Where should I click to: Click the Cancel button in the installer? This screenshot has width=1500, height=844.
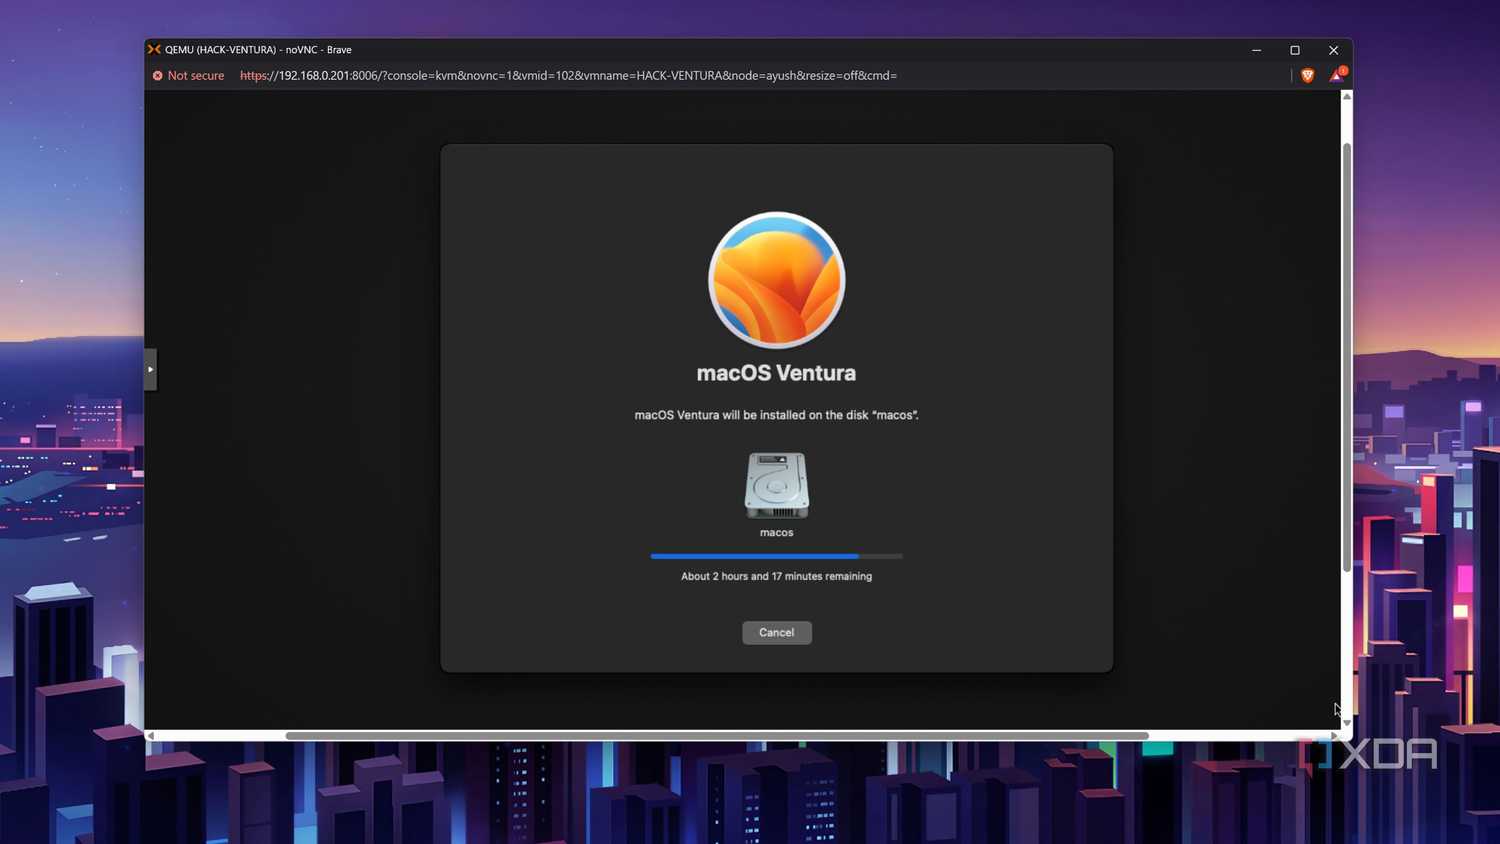tap(776, 632)
